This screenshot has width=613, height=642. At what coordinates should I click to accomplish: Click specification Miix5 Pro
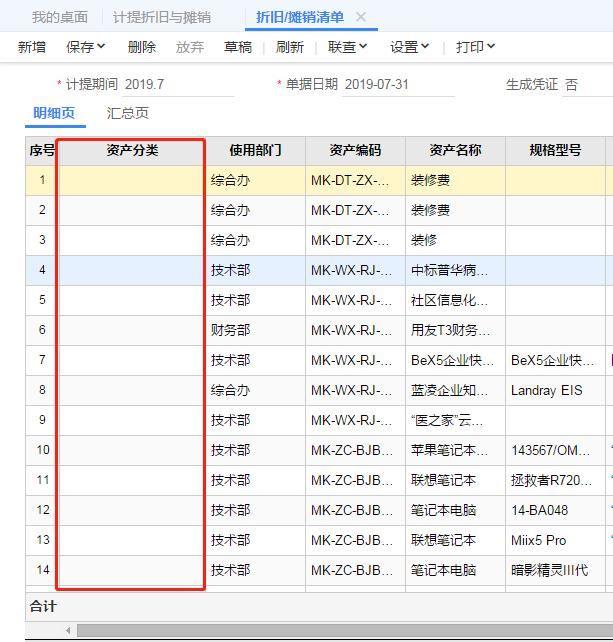(538, 540)
